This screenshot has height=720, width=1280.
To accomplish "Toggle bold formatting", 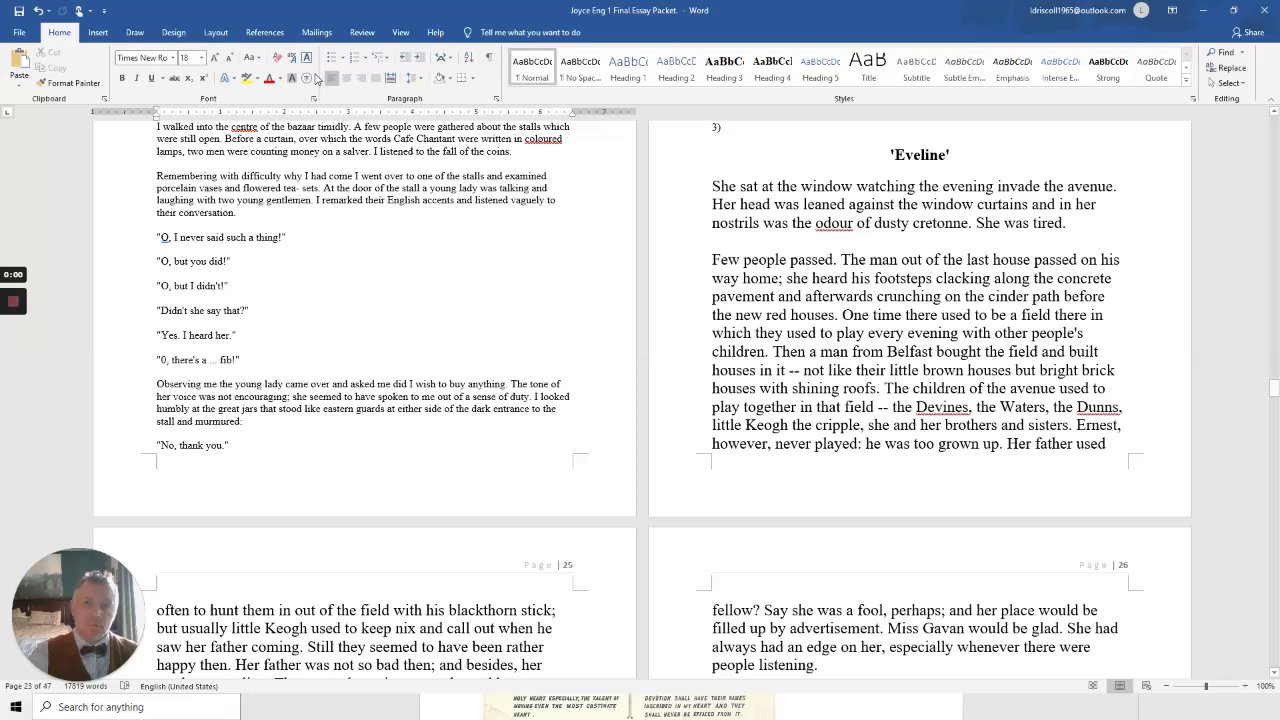I will coord(122,78).
